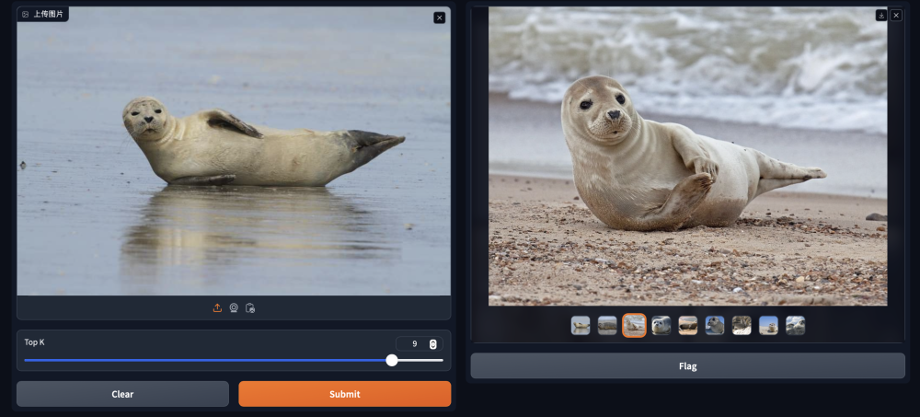
Task: Select the ninth gallery thumbnail
Action: 796,325
